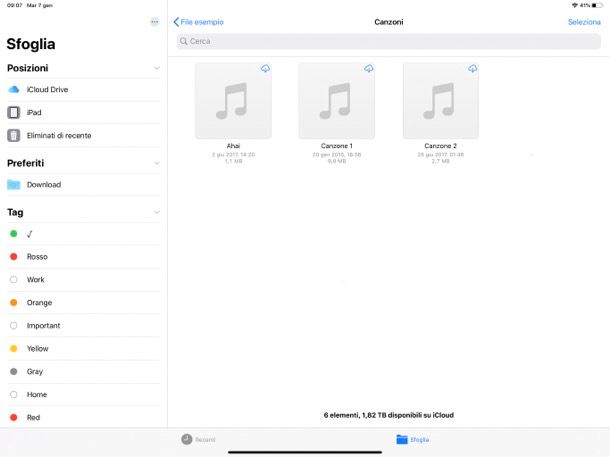The image size is (610, 457).
Task: Click the Download folder icon
Action: pyautogui.click(x=14, y=184)
